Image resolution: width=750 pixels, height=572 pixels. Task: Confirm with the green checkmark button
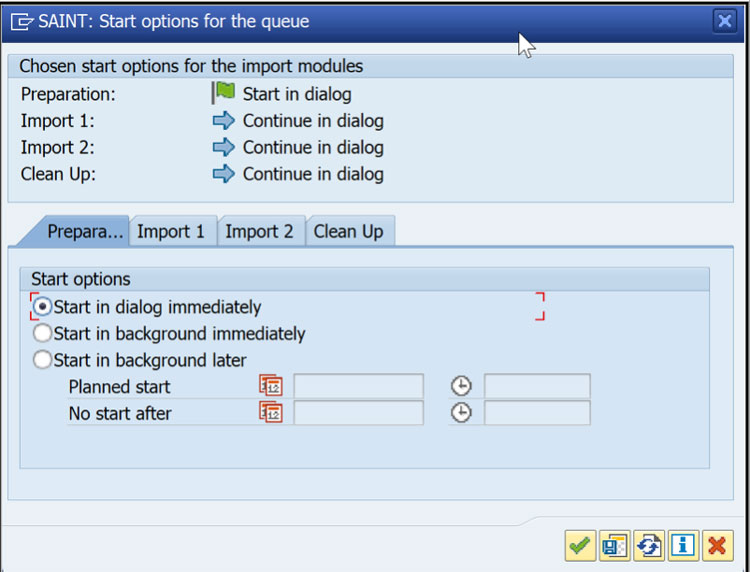[x=579, y=545]
